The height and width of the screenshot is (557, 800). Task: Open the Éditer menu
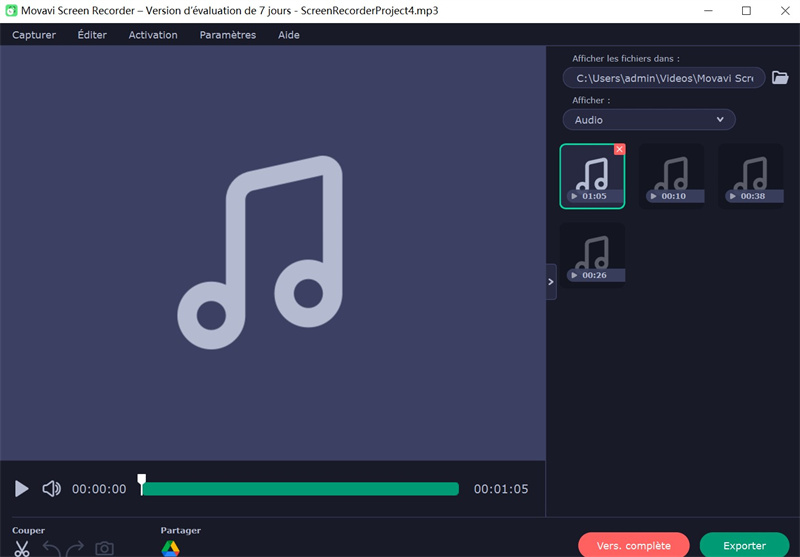pos(92,35)
